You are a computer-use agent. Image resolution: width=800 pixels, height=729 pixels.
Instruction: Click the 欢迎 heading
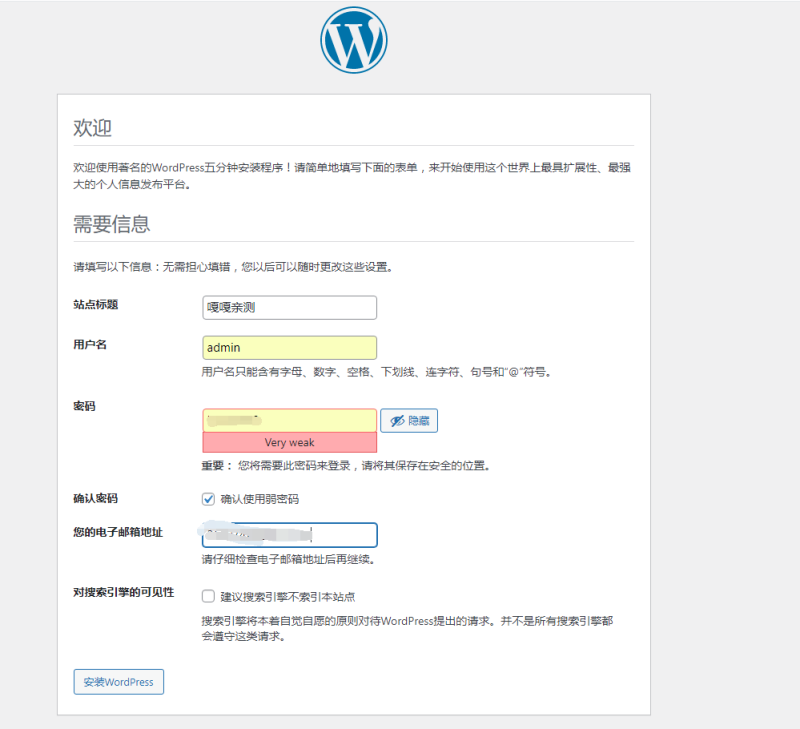(92, 128)
